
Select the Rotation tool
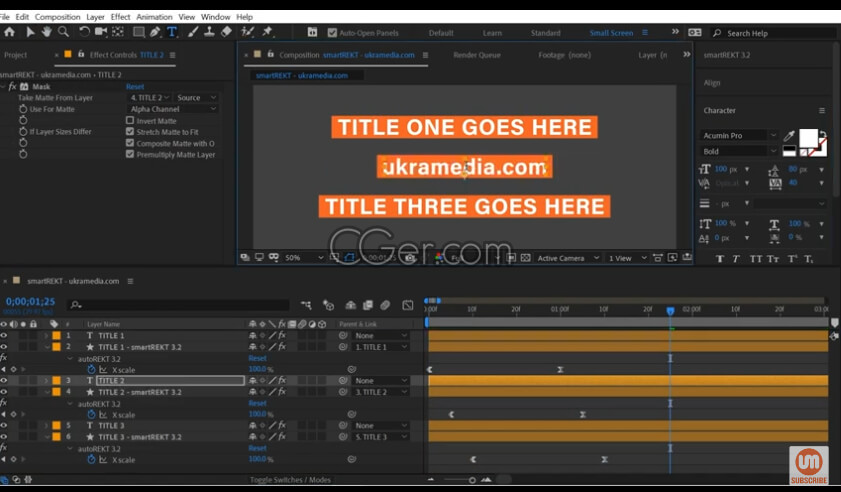[84, 32]
